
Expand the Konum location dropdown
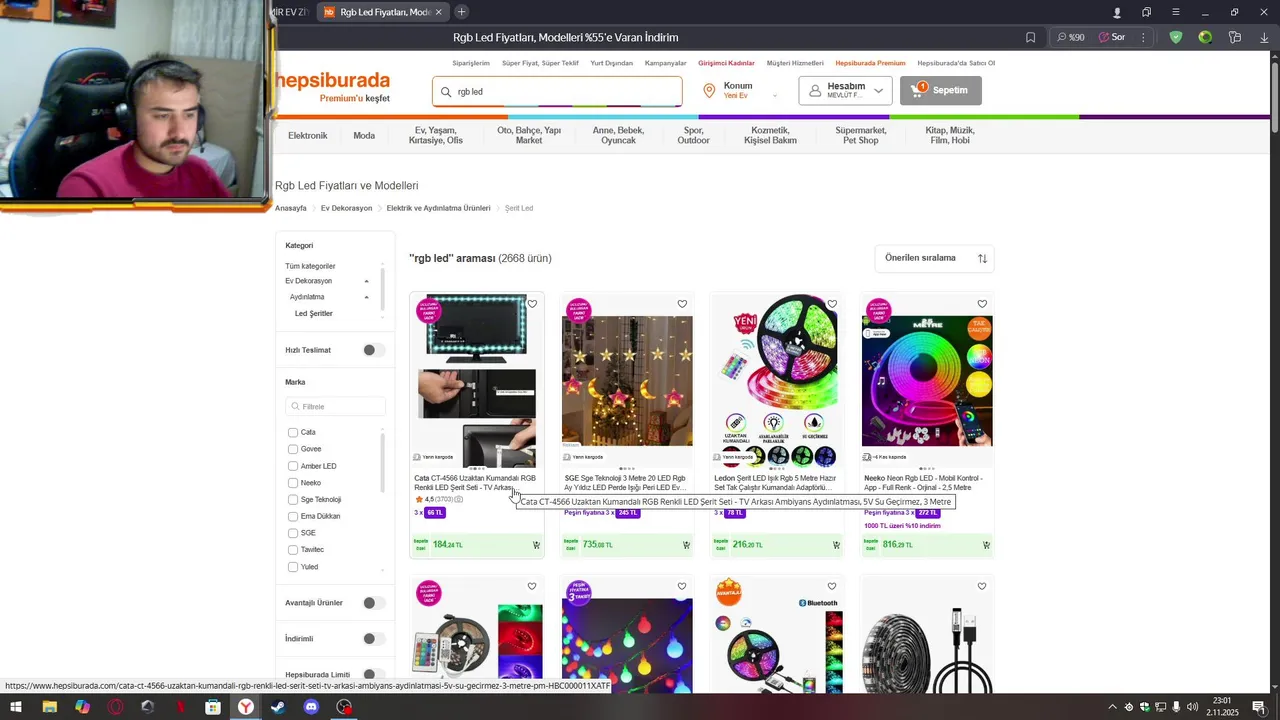[x=774, y=95]
